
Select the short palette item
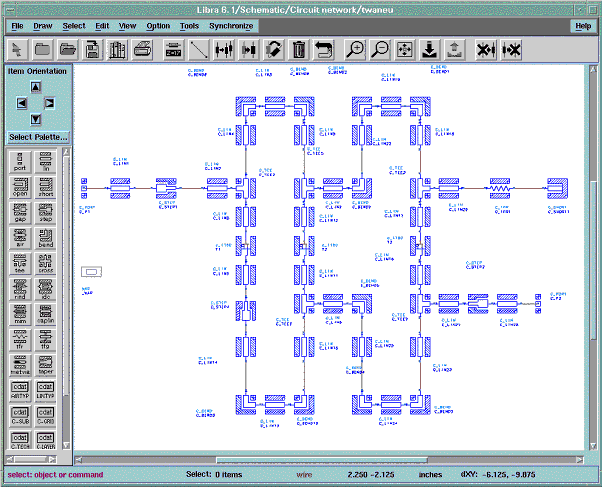click(45, 187)
